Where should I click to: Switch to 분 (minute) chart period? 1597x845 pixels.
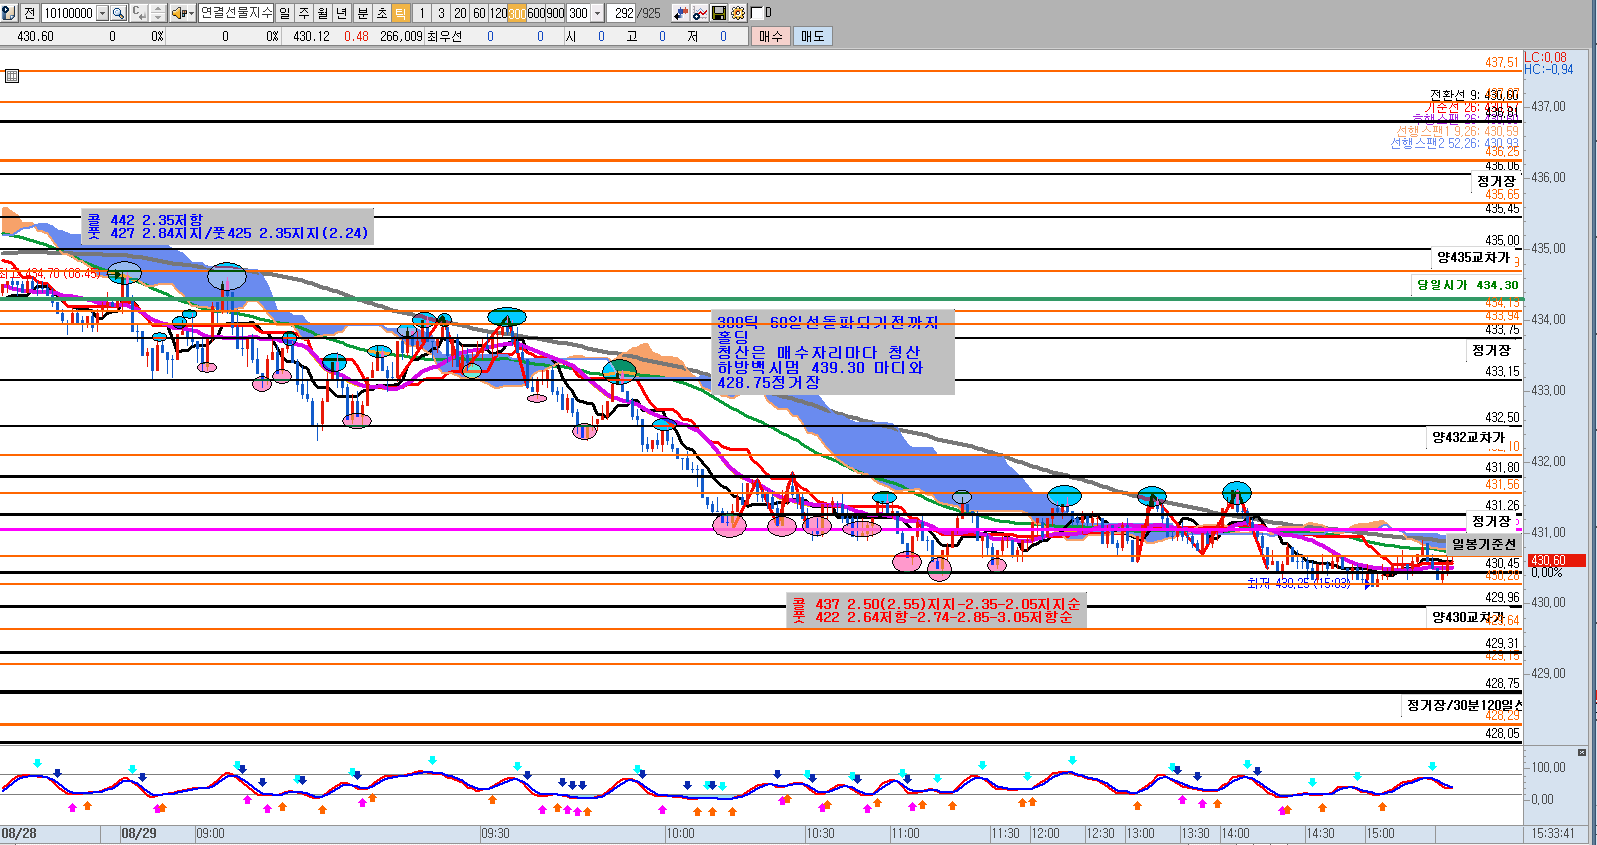click(x=362, y=13)
